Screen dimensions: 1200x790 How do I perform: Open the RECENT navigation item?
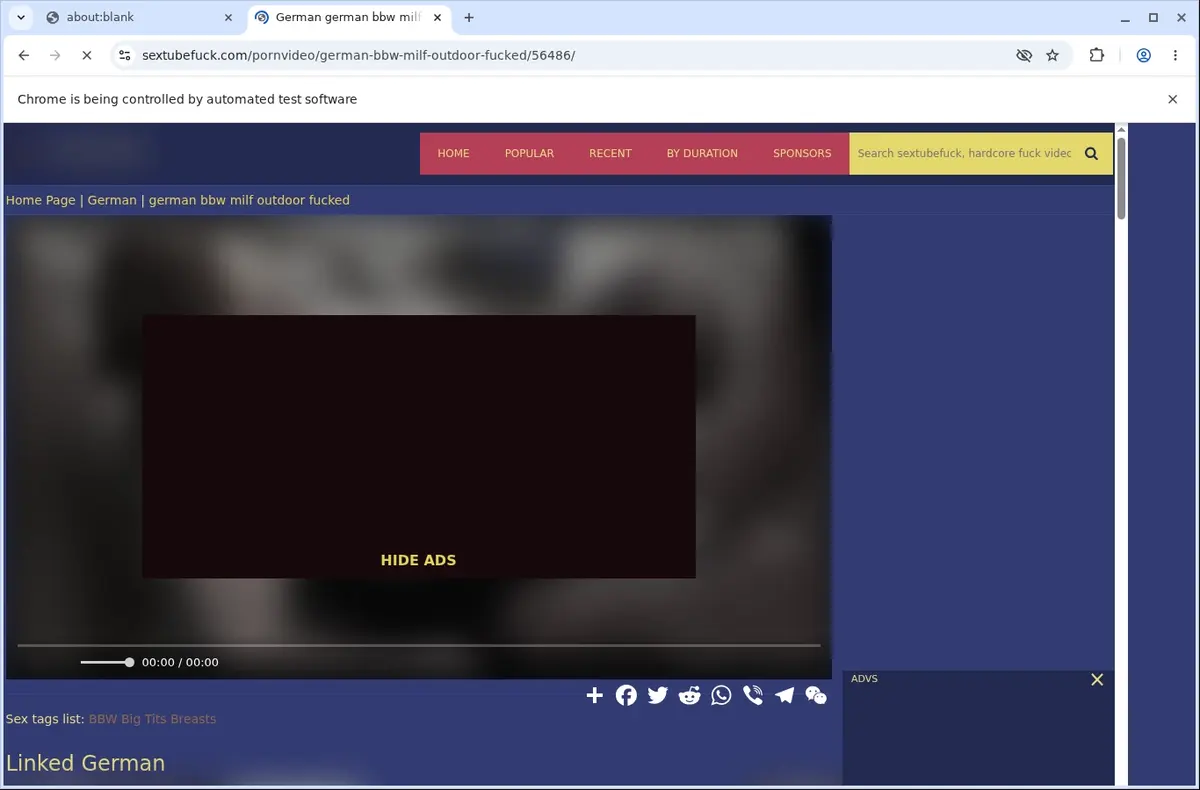(x=610, y=153)
